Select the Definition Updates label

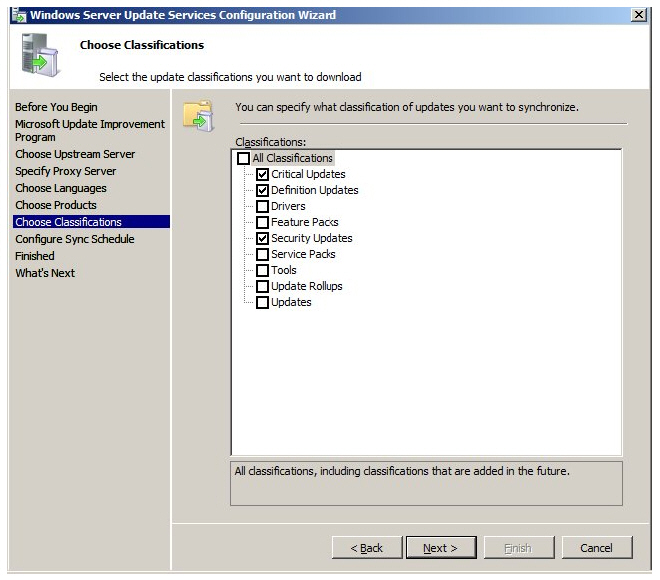pos(314,190)
